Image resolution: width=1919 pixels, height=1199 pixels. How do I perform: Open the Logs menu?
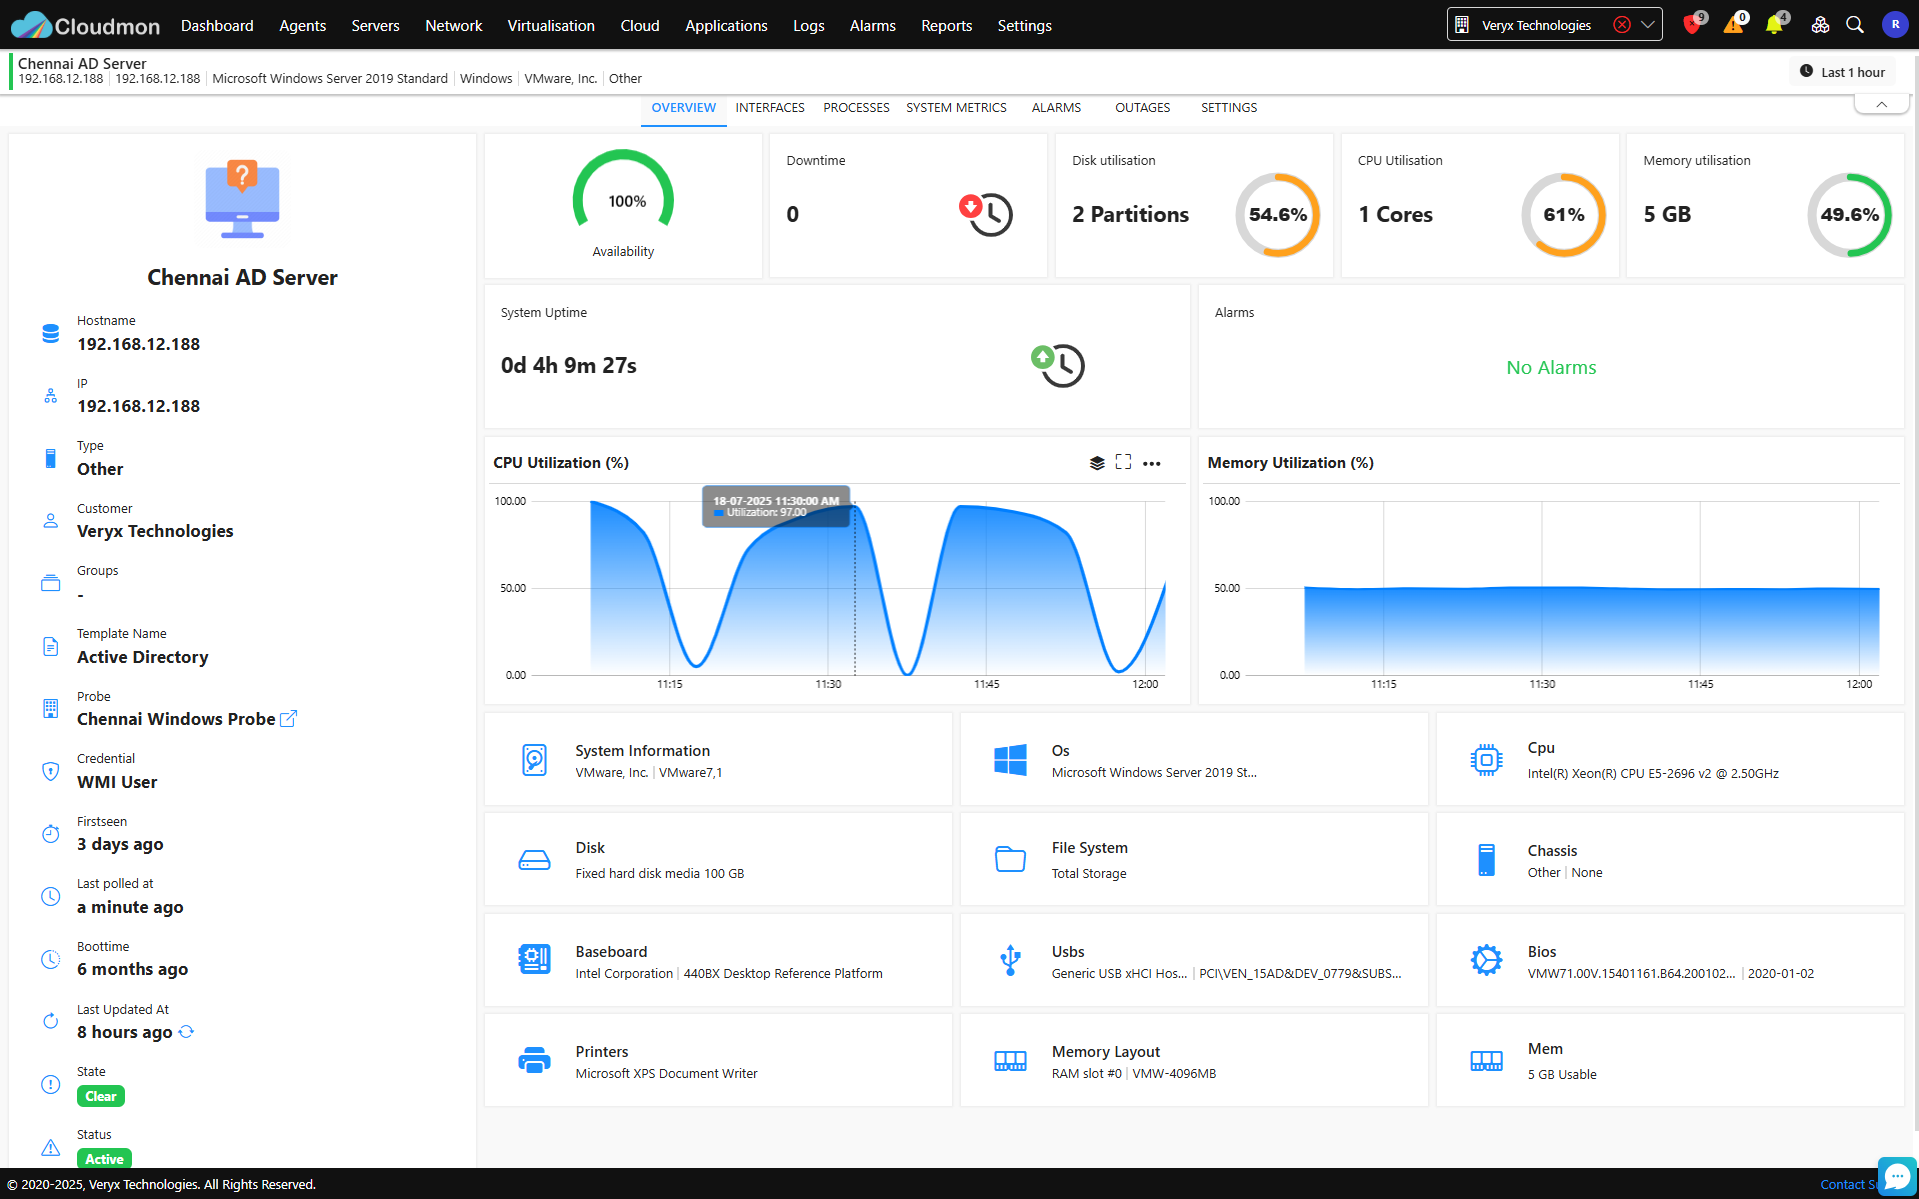pos(808,25)
